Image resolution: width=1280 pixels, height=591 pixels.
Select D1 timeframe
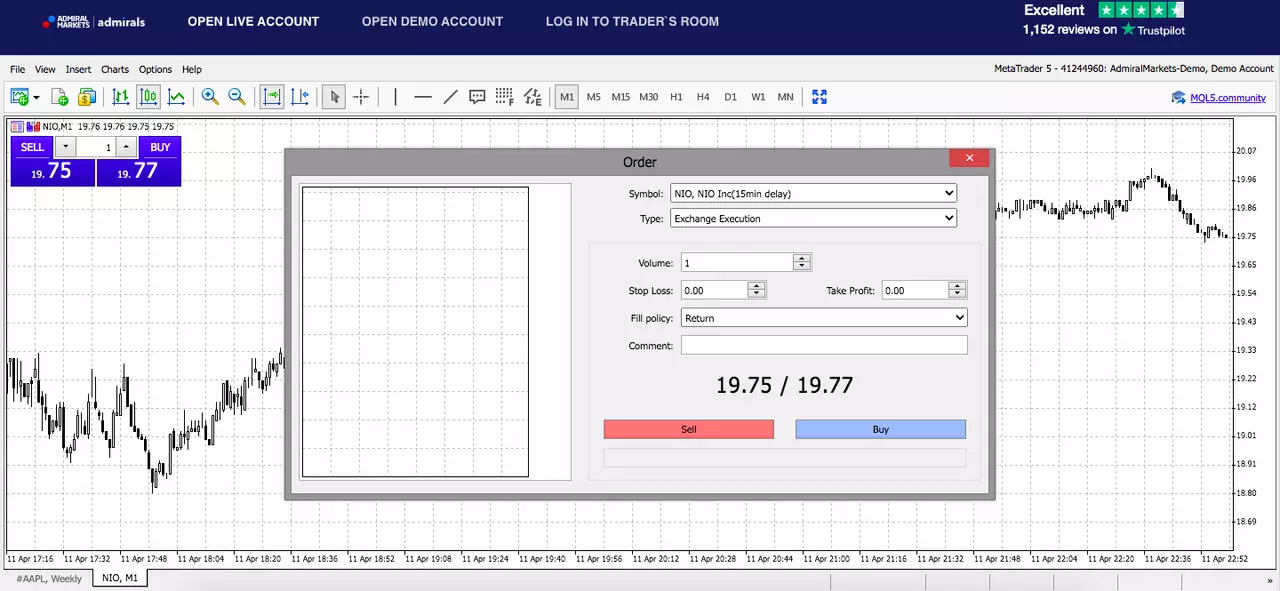[x=731, y=97]
